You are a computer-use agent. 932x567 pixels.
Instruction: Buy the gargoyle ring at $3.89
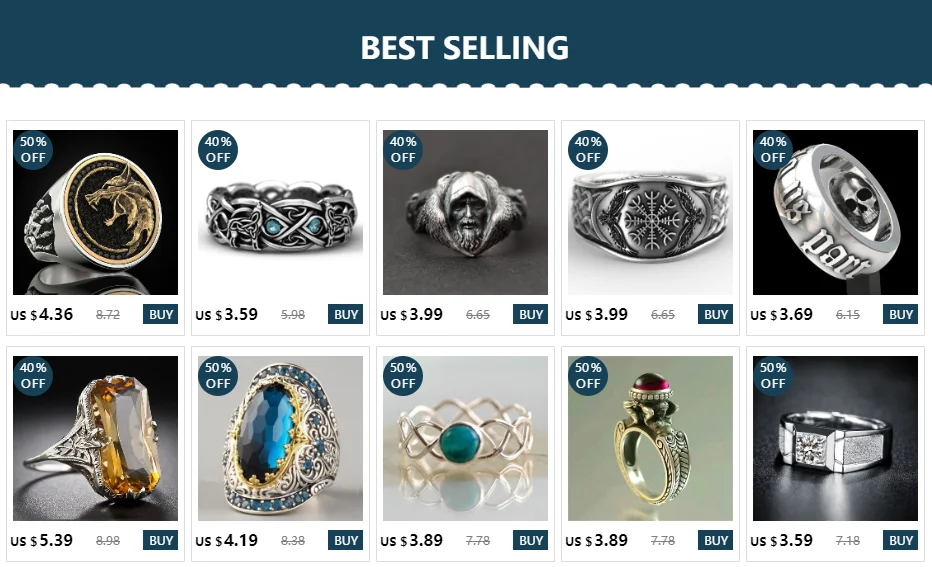(715, 540)
